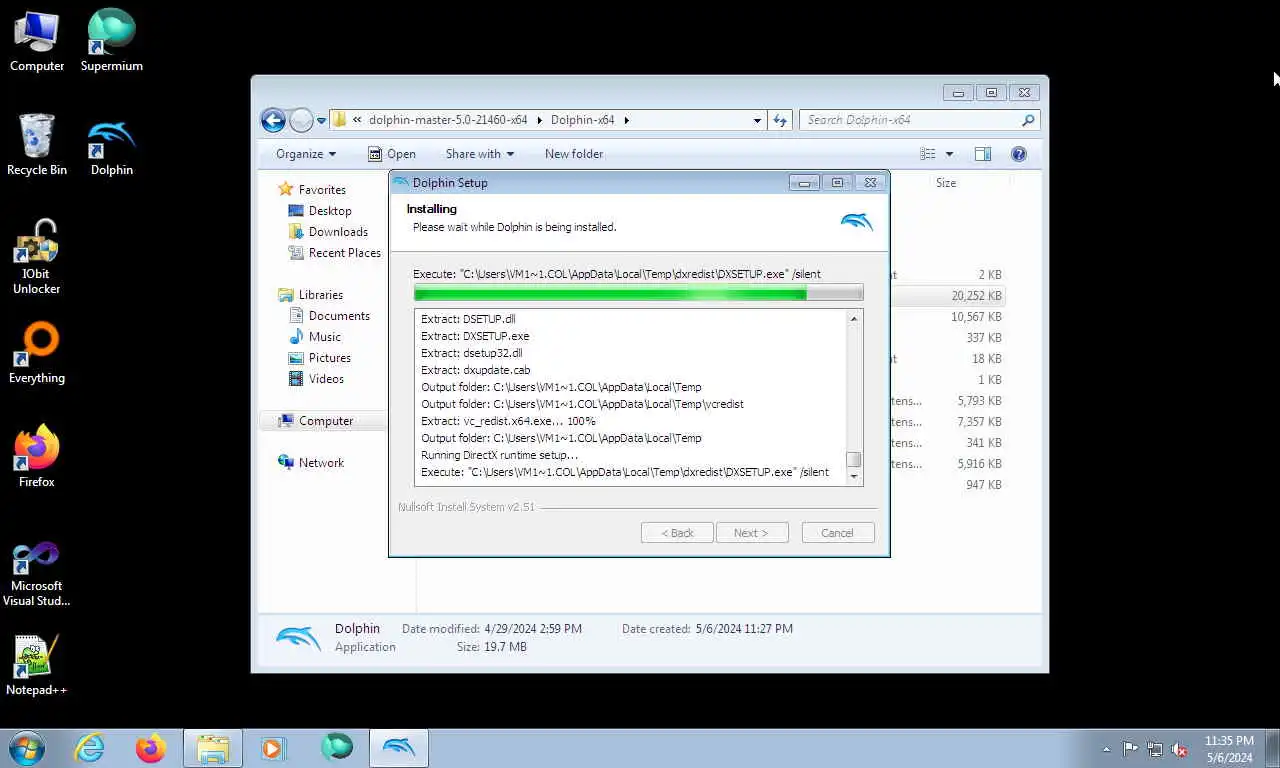1280x768 pixels.
Task: Open the Organize menu
Action: [x=306, y=154]
